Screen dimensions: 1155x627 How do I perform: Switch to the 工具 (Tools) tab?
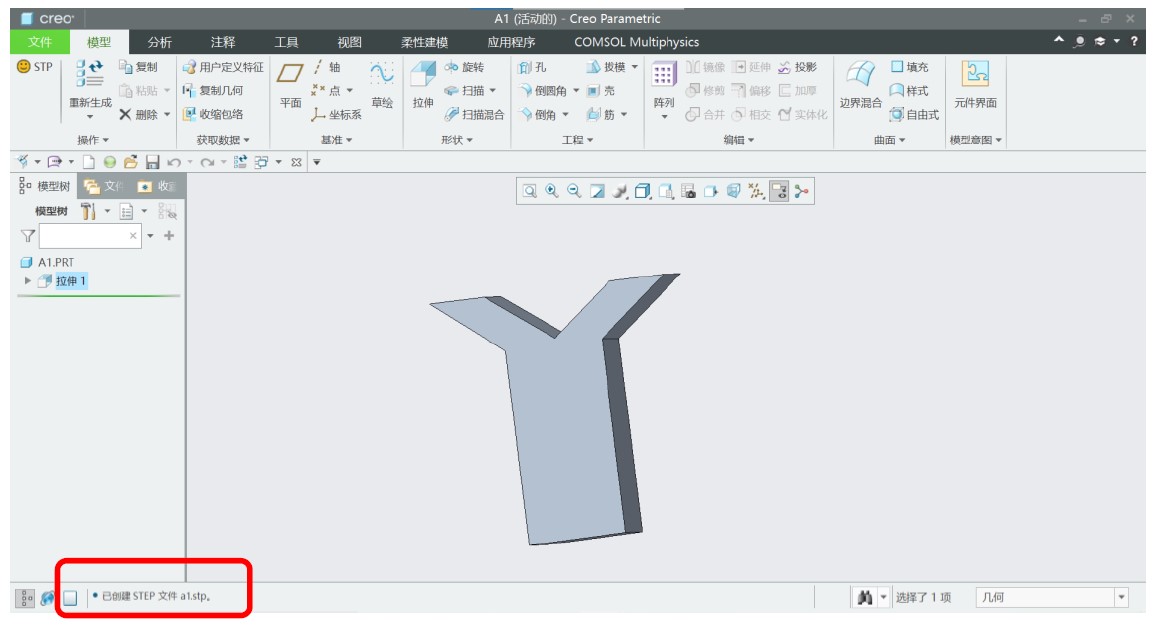point(286,42)
